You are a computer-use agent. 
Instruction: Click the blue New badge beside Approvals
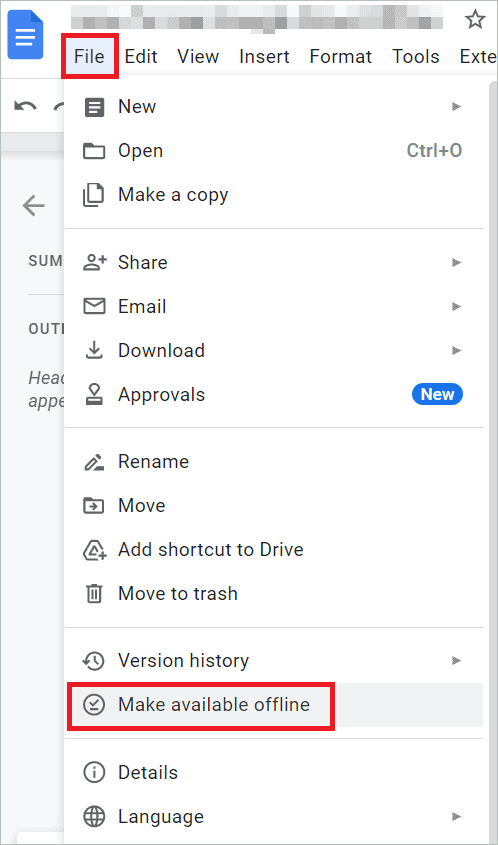[x=437, y=394]
